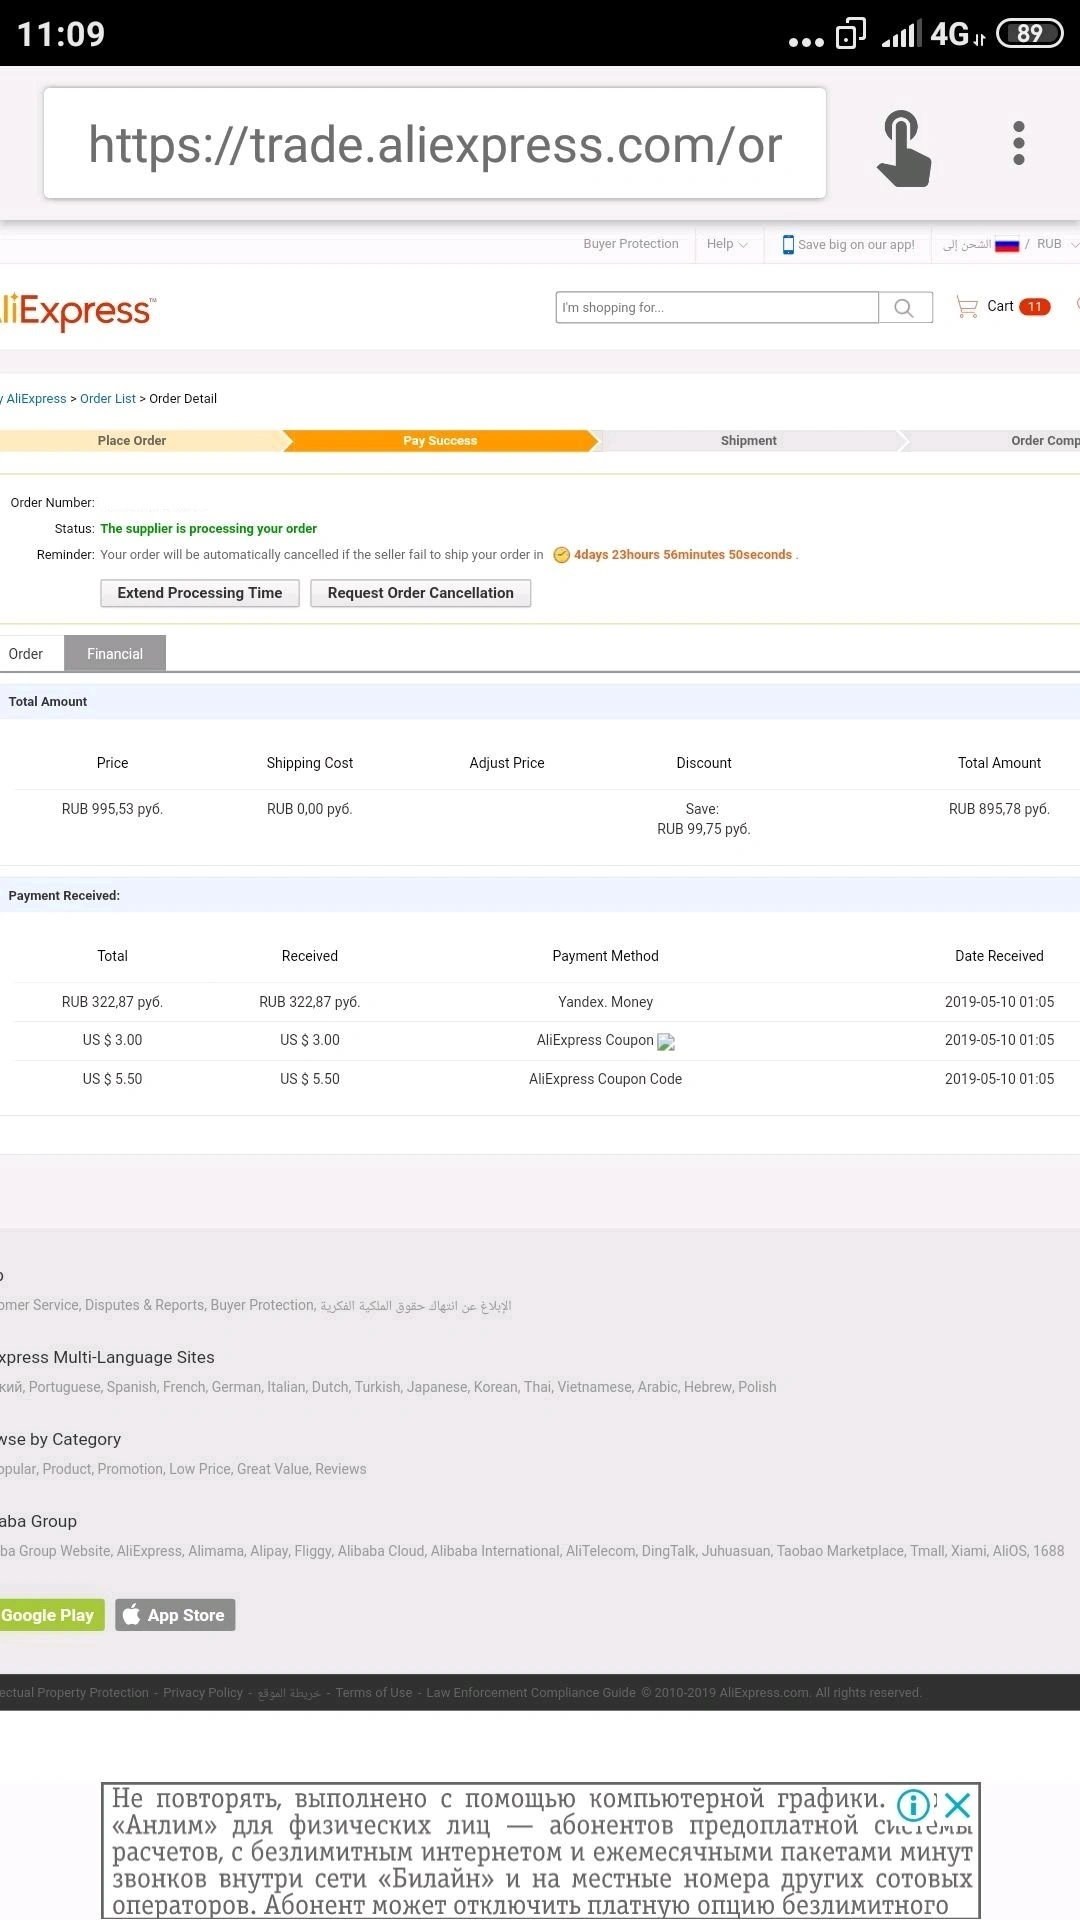1080x1920 pixels.
Task: Tap the App Store download button
Action: 175,1615
